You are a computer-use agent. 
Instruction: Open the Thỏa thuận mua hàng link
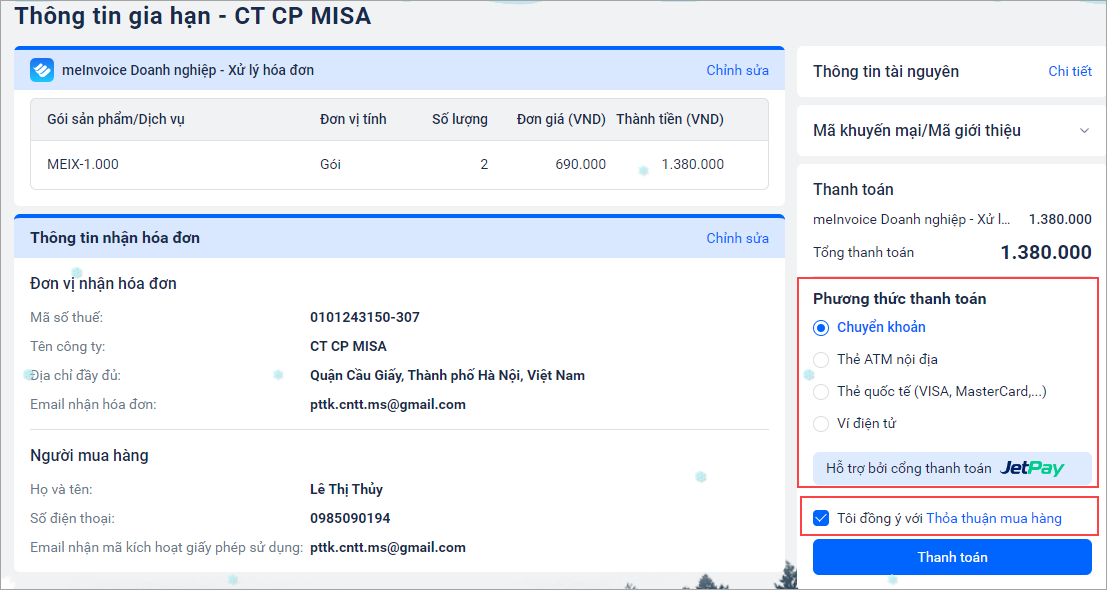point(993,519)
